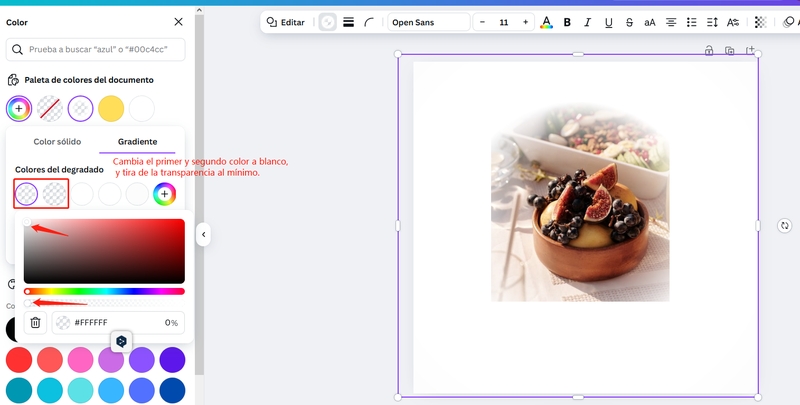Toggle italic formatting
Image resolution: width=800 pixels, height=405 pixels.
(x=587, y=22)
